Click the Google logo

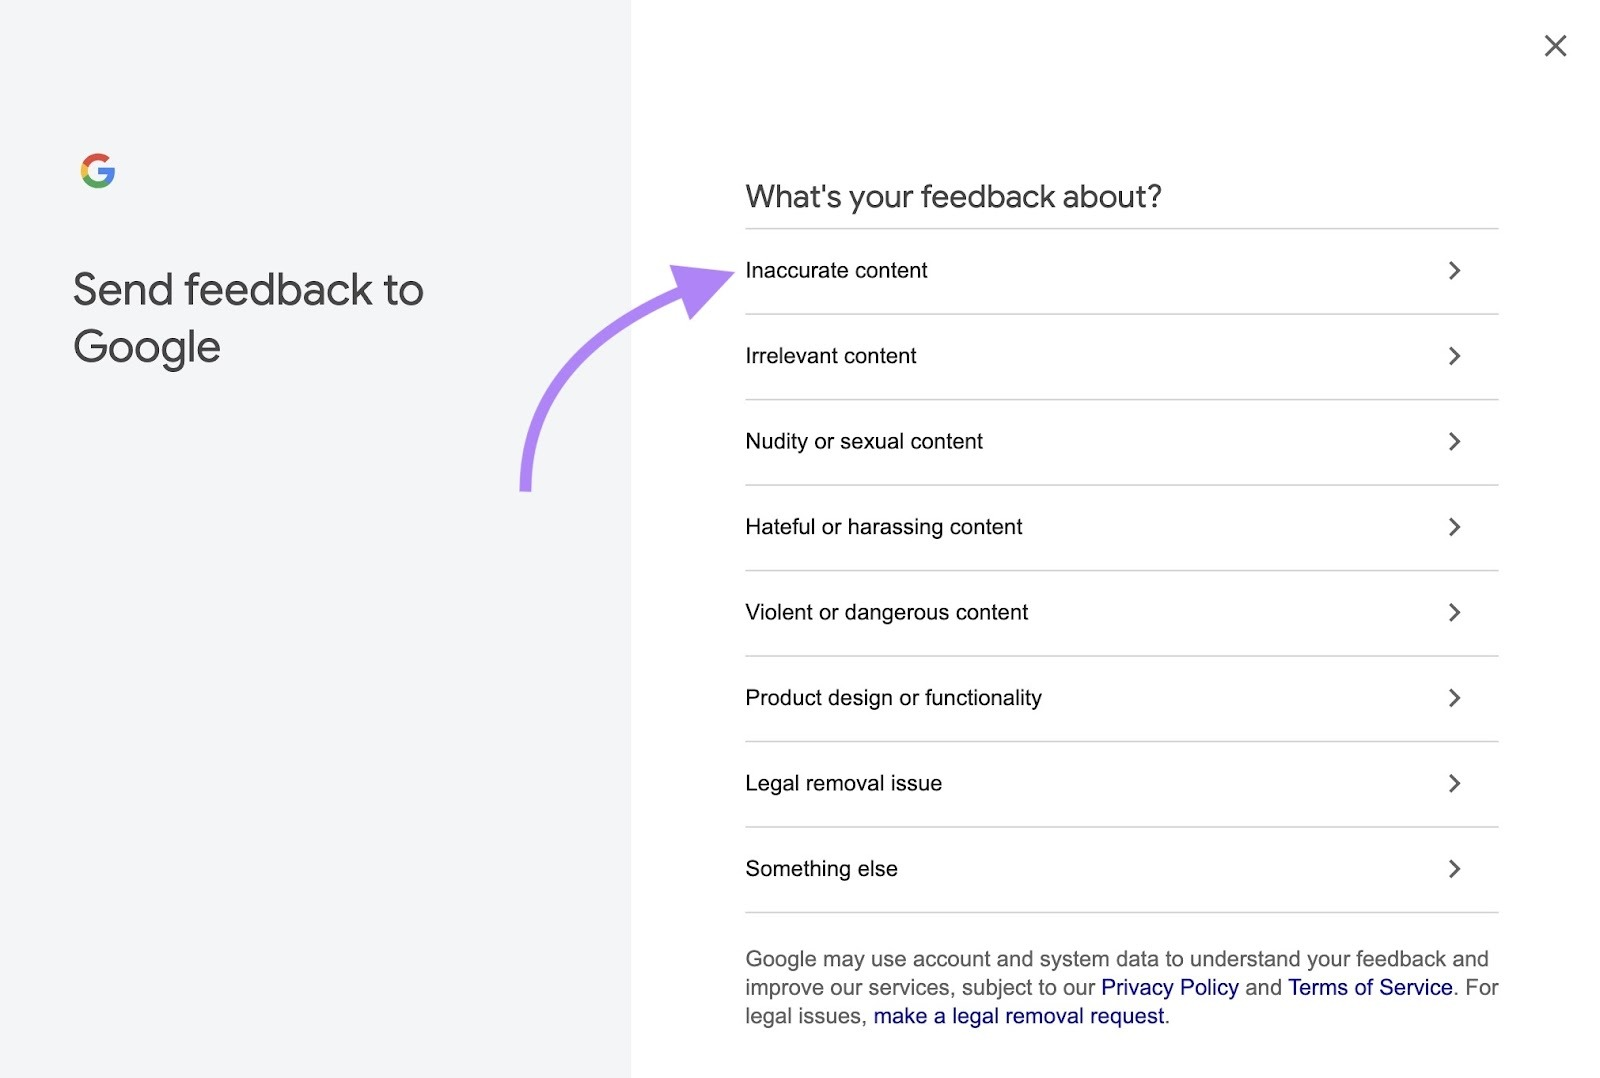(x=97, y=170)
